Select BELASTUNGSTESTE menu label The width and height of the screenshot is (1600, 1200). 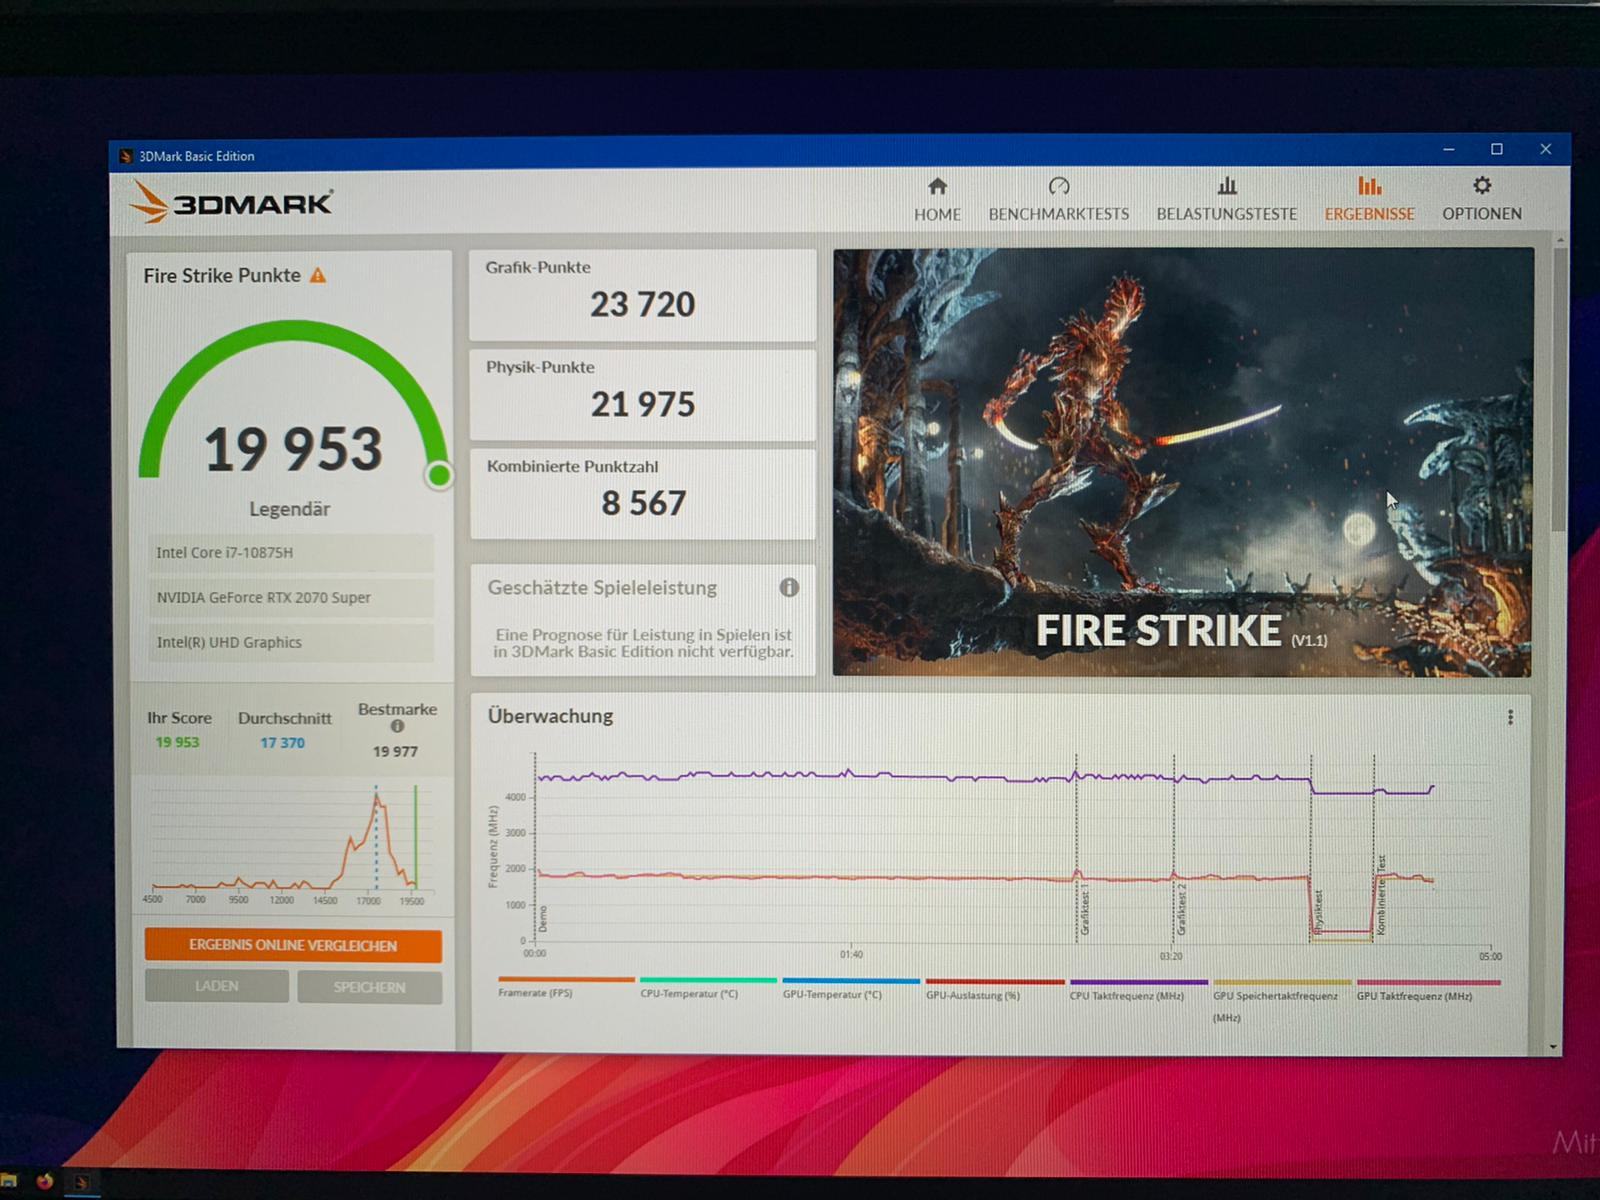point(1227,214)
